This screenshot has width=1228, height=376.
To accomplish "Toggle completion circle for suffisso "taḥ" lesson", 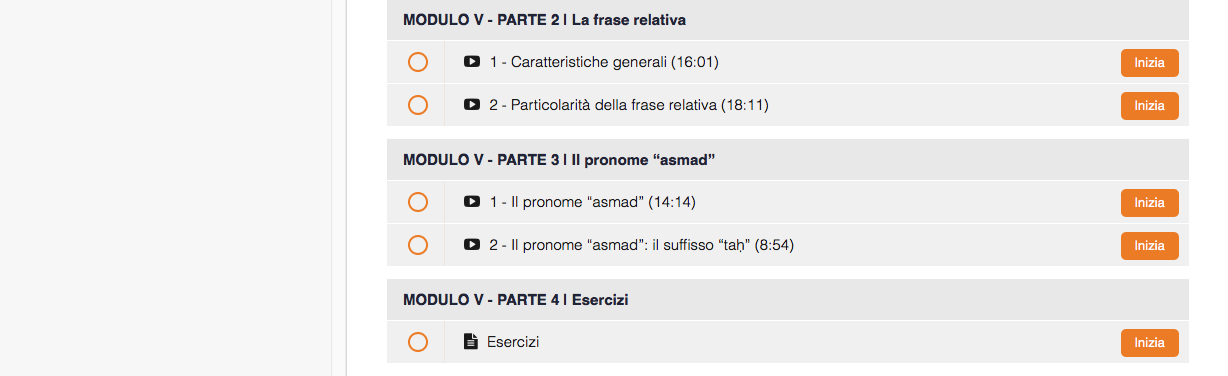I will (418, 245).
